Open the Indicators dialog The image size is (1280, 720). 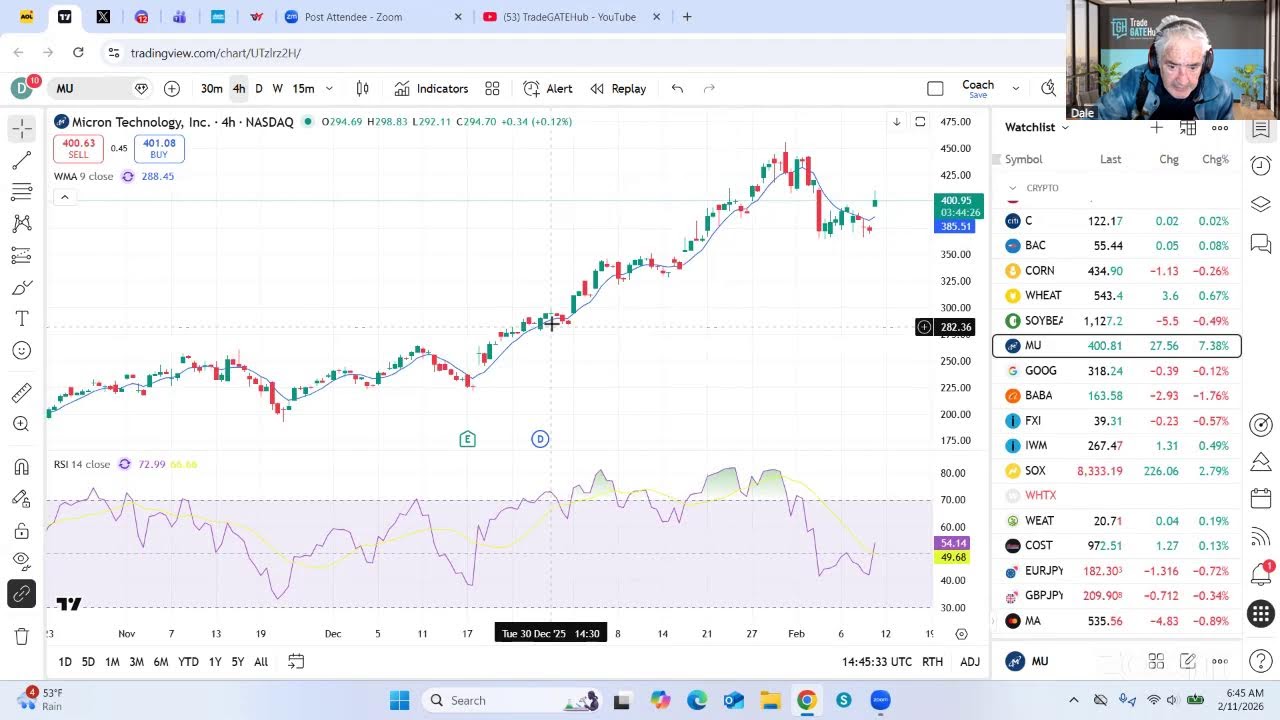pos(431,88)
